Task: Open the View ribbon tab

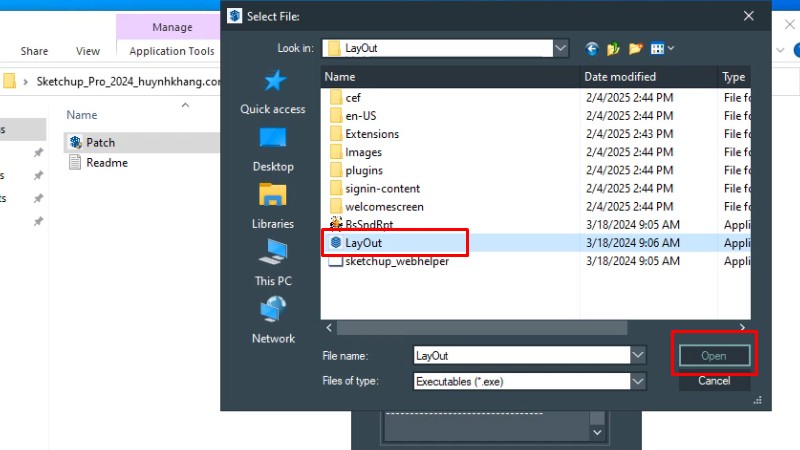Action: tap(88, 51)
